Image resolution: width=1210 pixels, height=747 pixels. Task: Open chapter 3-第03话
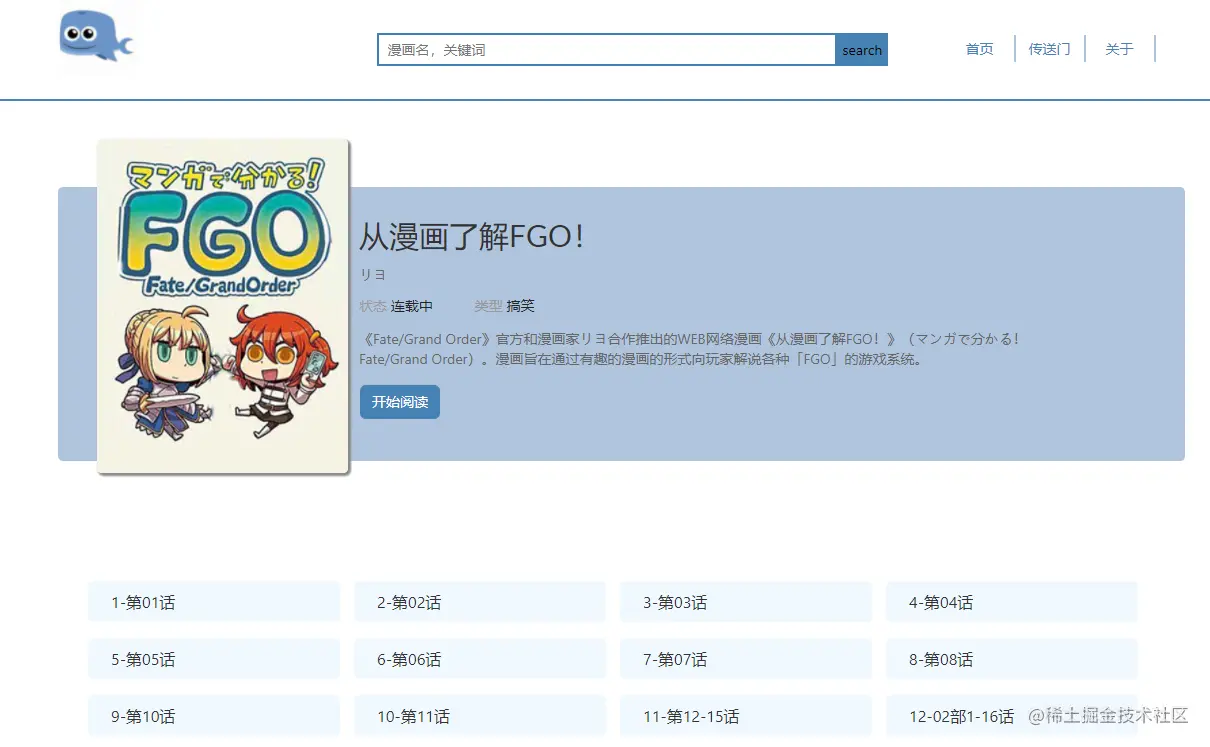tap(746, 602)
